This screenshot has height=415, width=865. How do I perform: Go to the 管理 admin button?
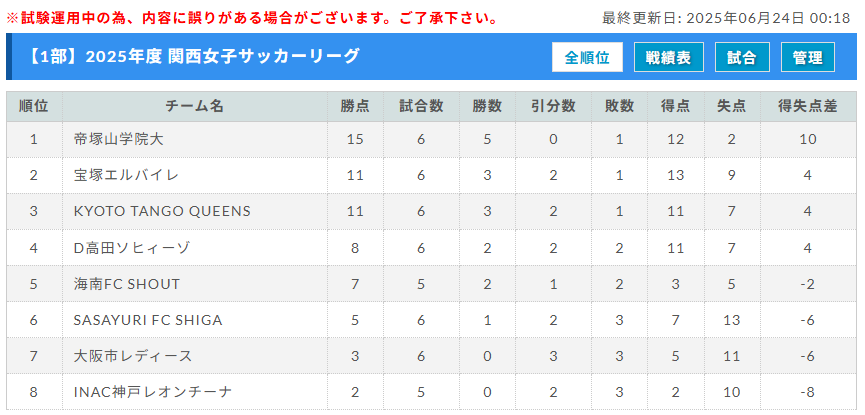tap(808, 57)
